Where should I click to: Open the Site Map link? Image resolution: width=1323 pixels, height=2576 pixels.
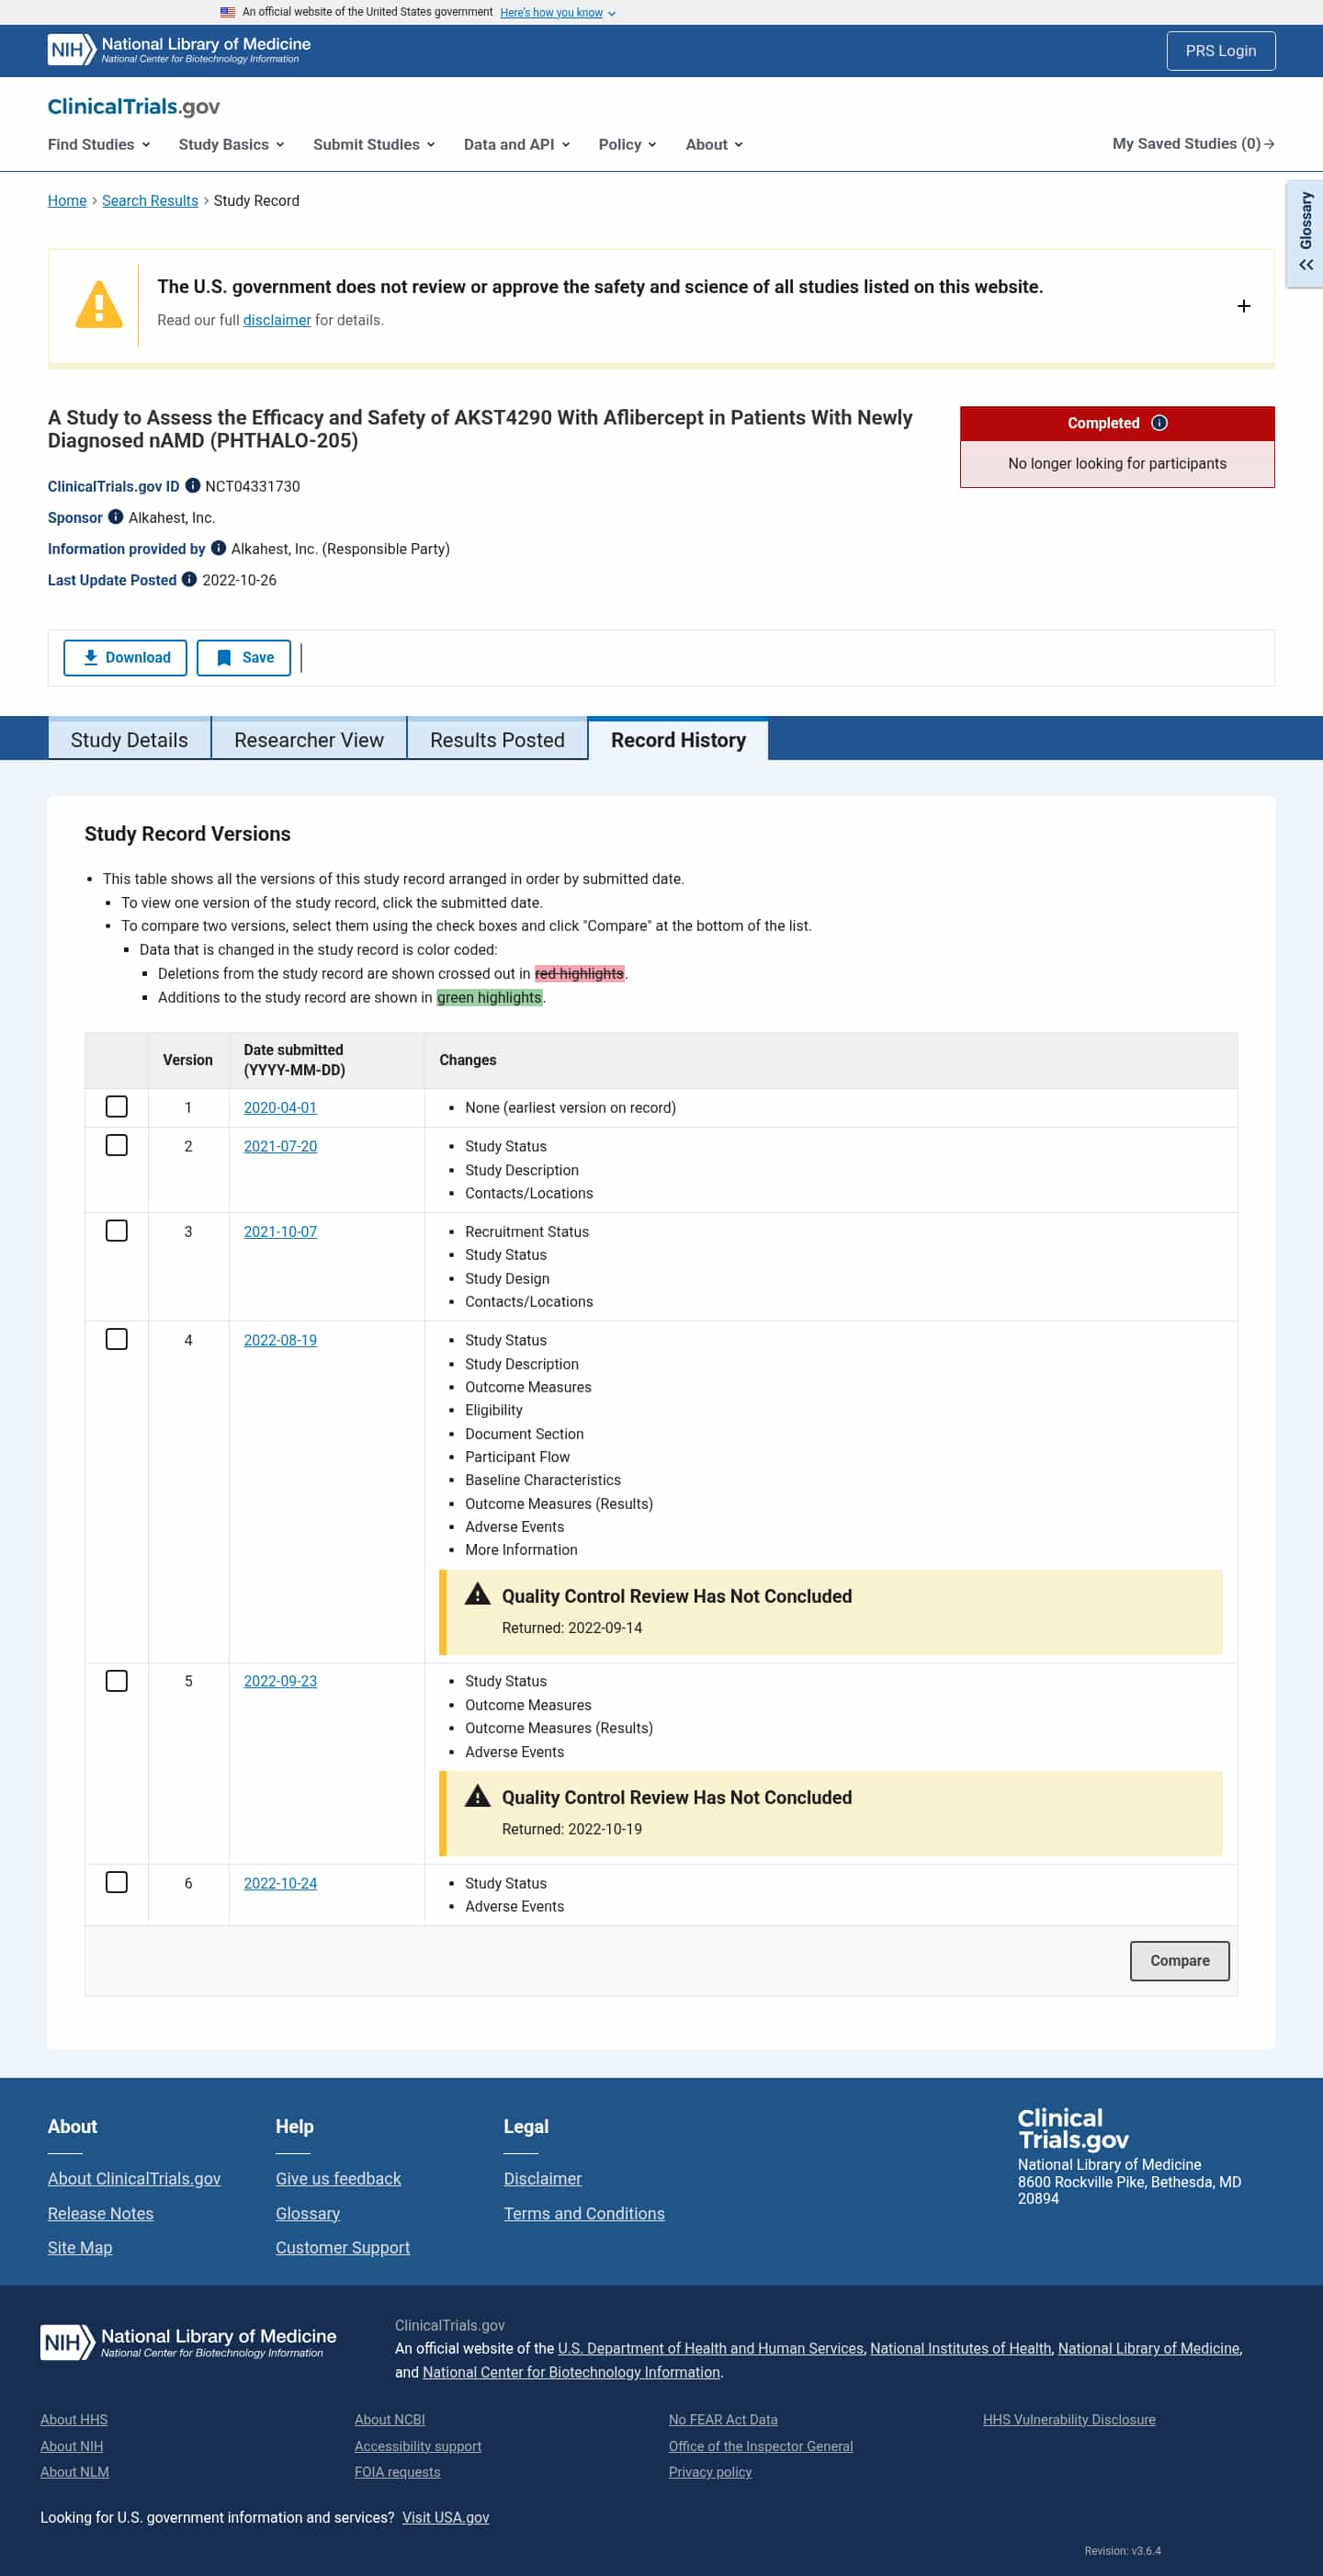pos(80,2247)
